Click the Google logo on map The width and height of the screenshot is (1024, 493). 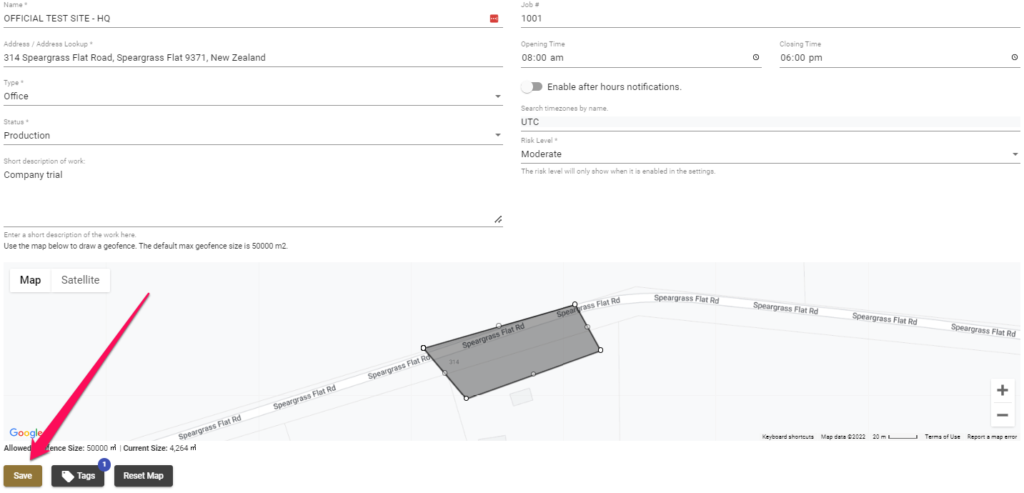(25, 433)
